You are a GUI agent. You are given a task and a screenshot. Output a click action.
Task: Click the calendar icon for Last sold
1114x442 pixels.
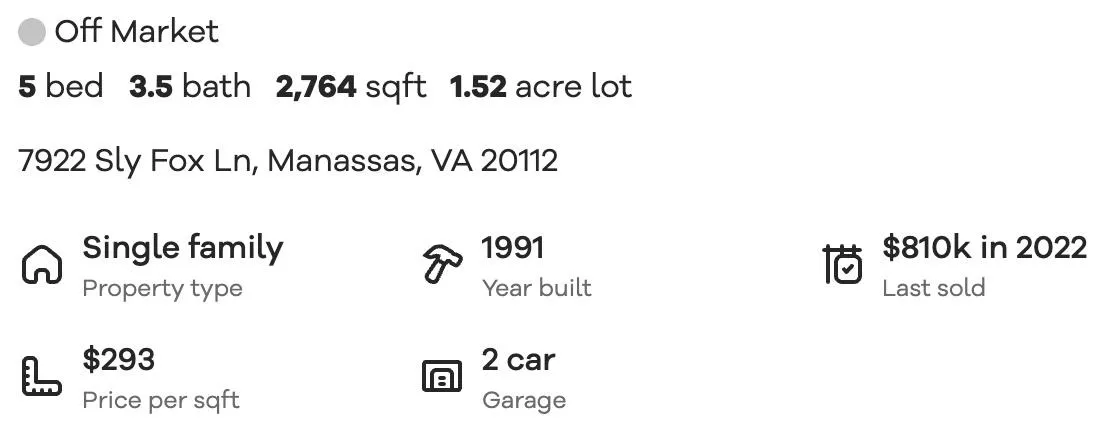(x=843, y=264)
